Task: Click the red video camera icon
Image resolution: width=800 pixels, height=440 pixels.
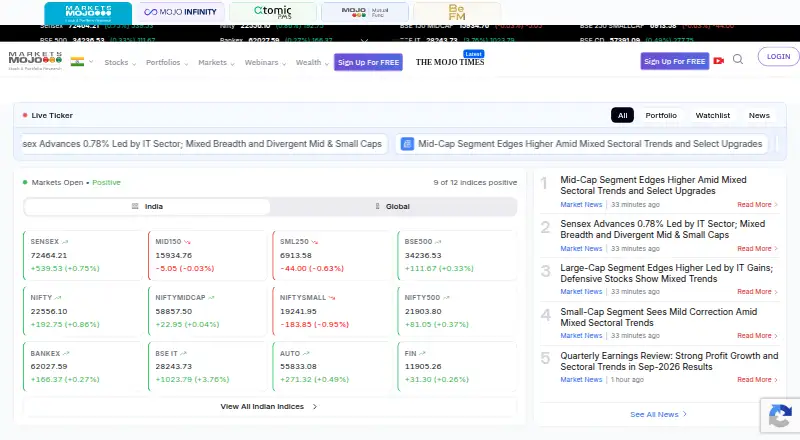Action: tap(719, 61)
